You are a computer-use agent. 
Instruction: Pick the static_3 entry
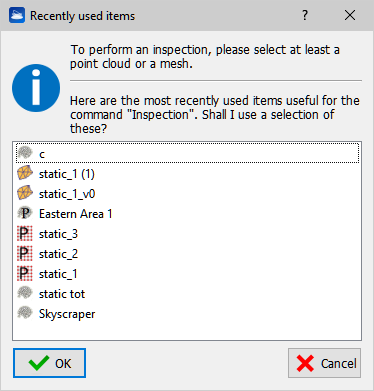[x=187, y=234]
